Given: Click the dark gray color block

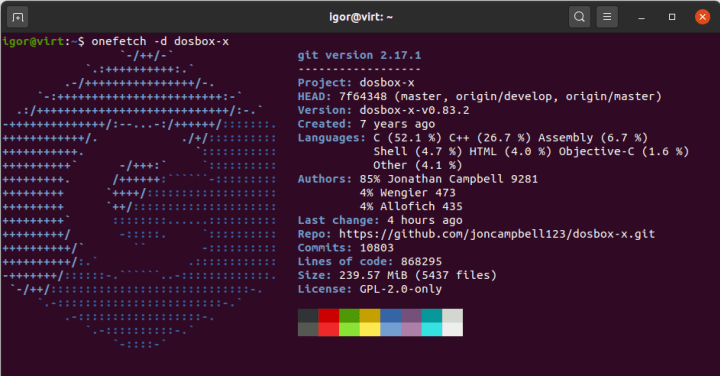Looking at the screenshot, I should [308, 315].
